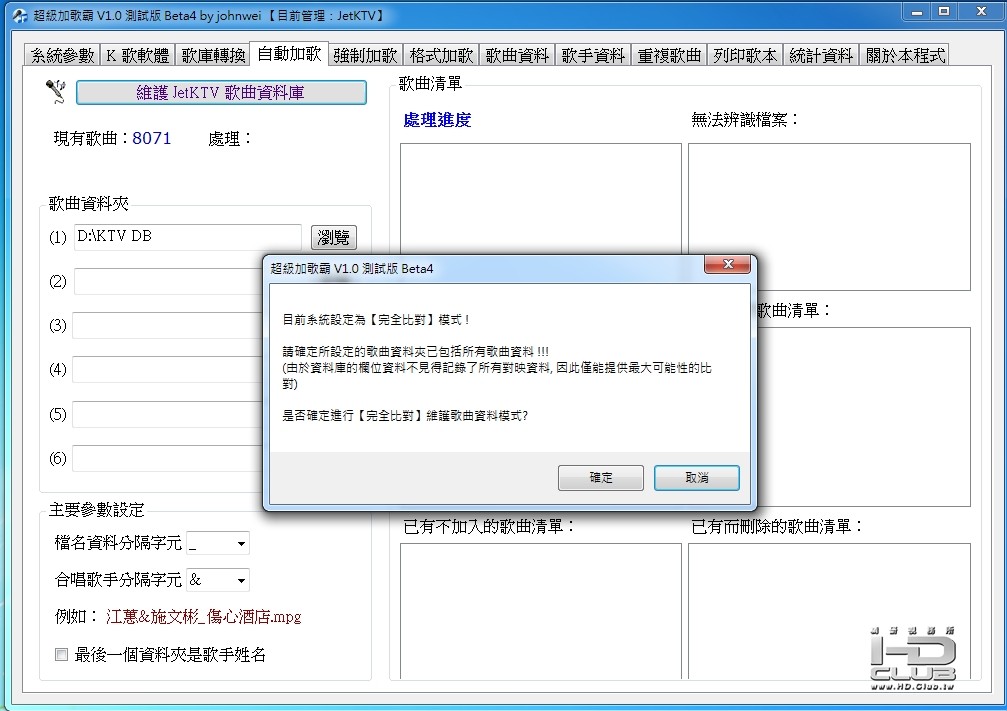The image size is (1007, 711).
Task: Minimize the main window
Action: [x=916, y=12]
